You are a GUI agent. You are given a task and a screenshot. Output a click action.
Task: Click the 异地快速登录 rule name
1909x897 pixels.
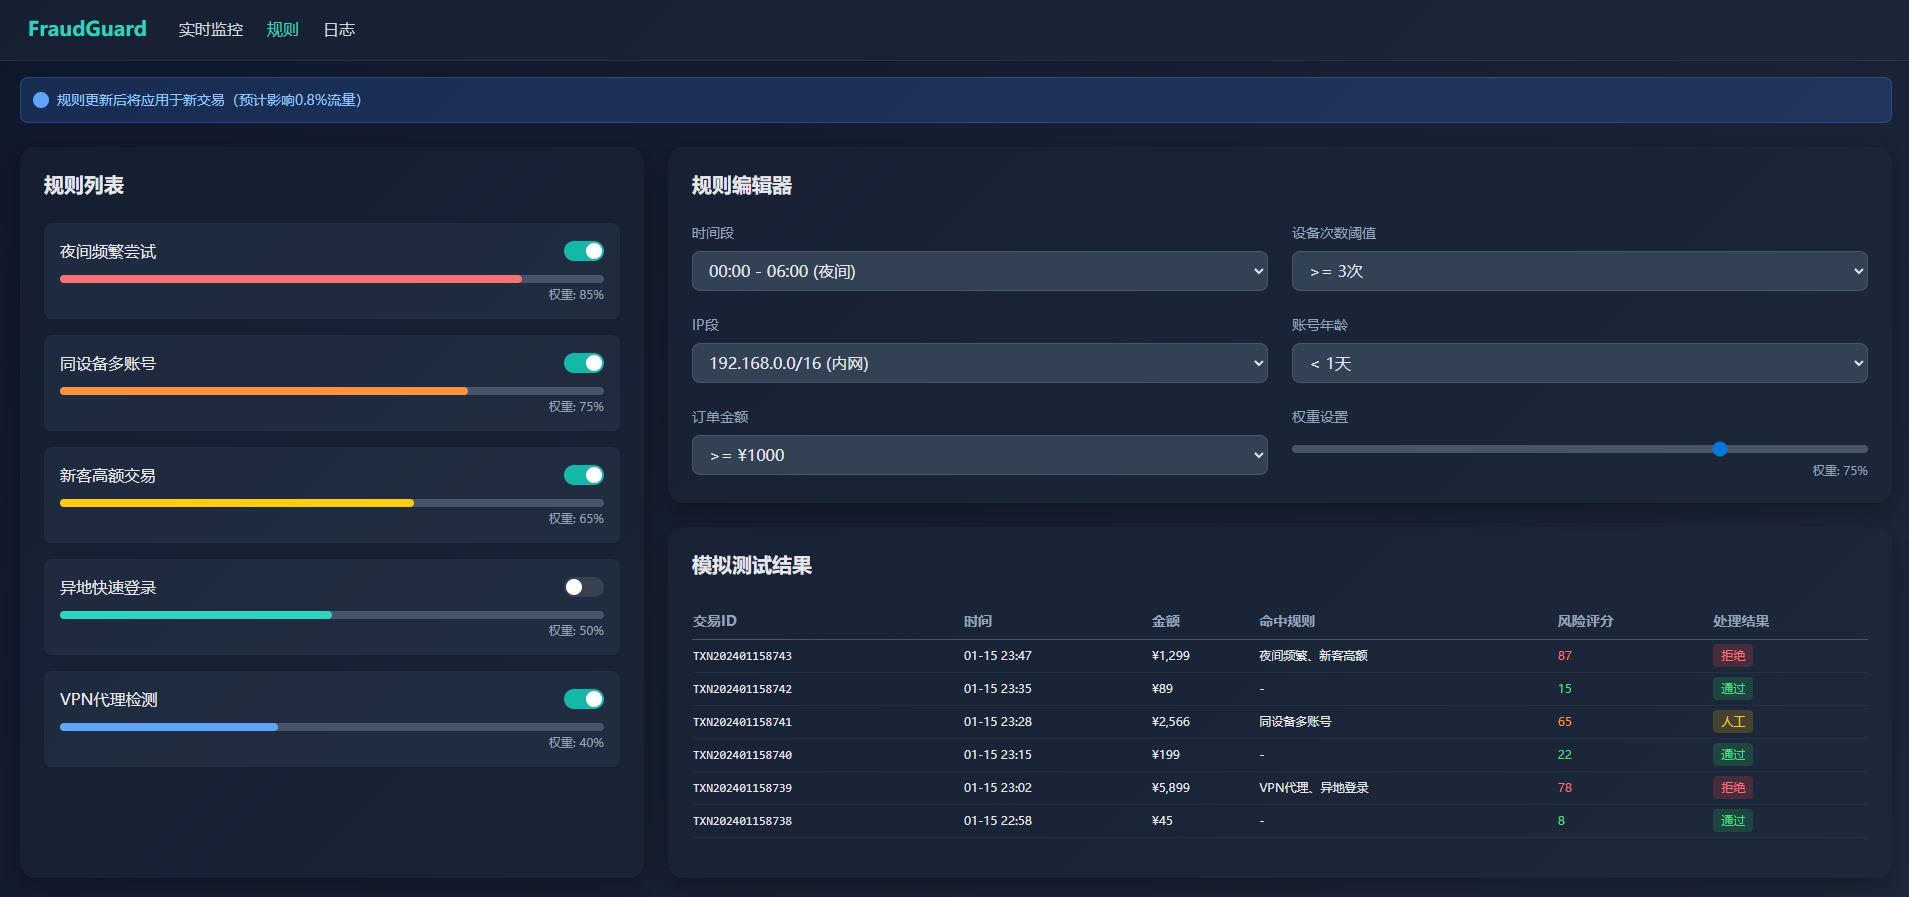pos(108,588)
